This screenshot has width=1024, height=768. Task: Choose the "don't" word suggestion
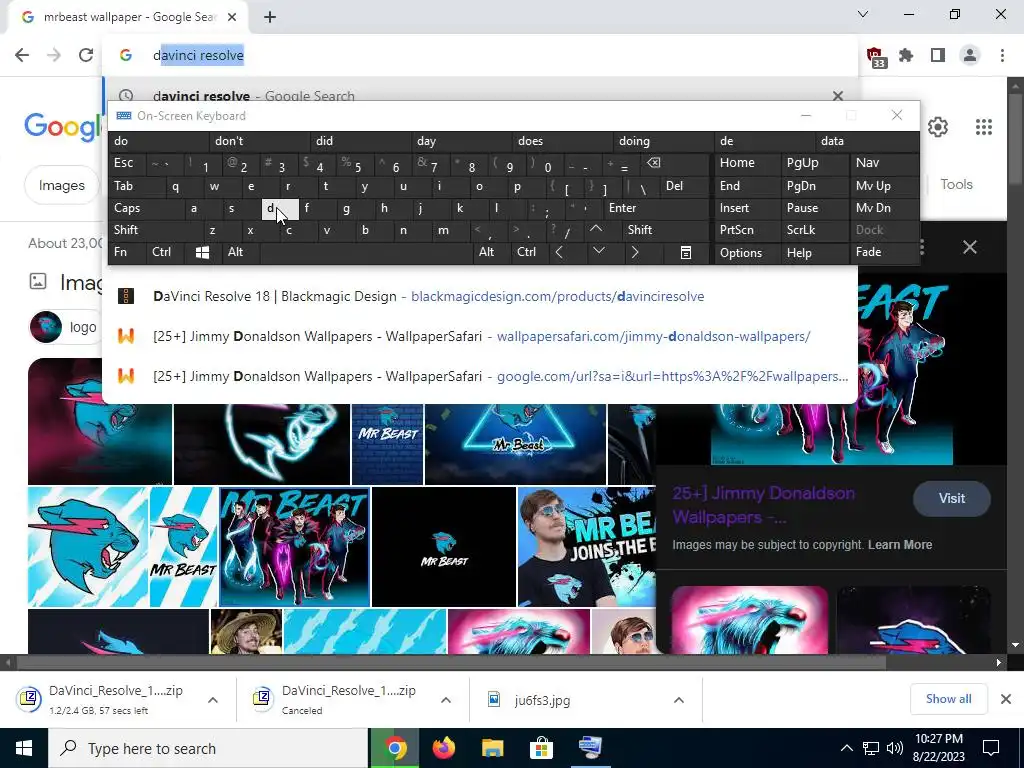coord(260,141)
